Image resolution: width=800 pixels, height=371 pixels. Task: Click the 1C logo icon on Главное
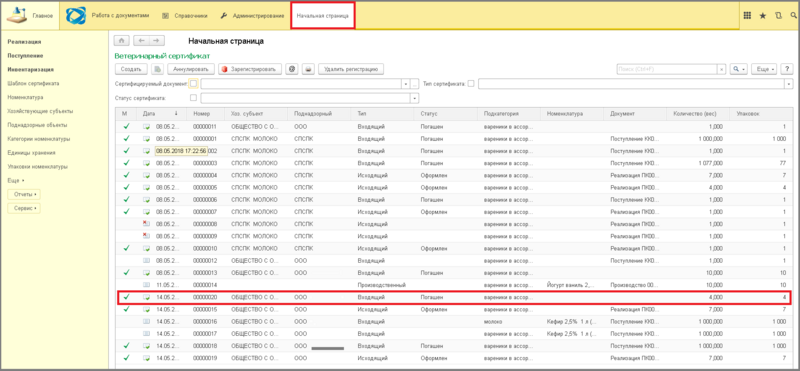tap(17, 16)
